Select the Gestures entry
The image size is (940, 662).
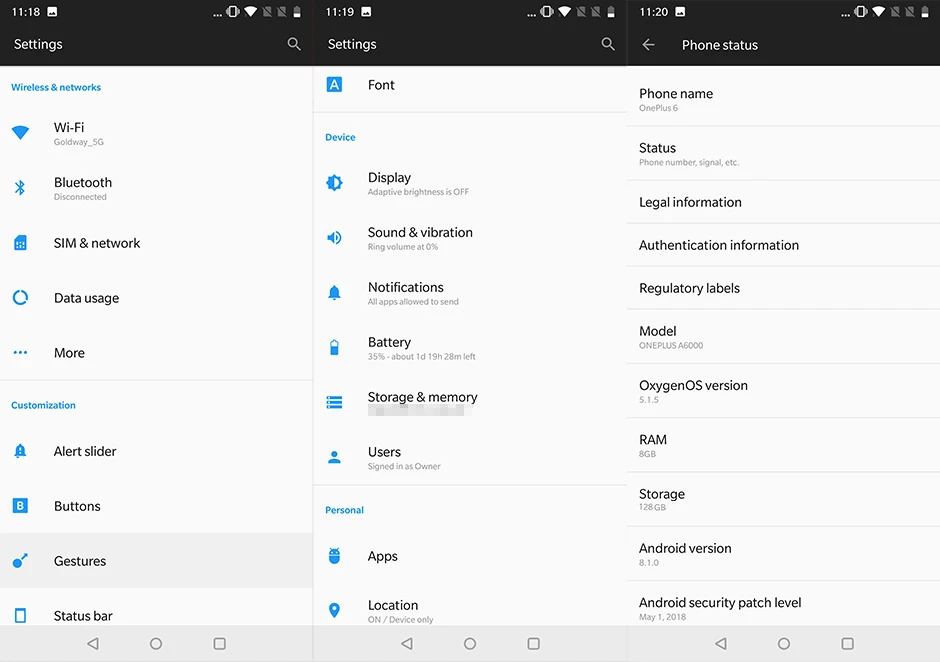[x=156, y=561]
